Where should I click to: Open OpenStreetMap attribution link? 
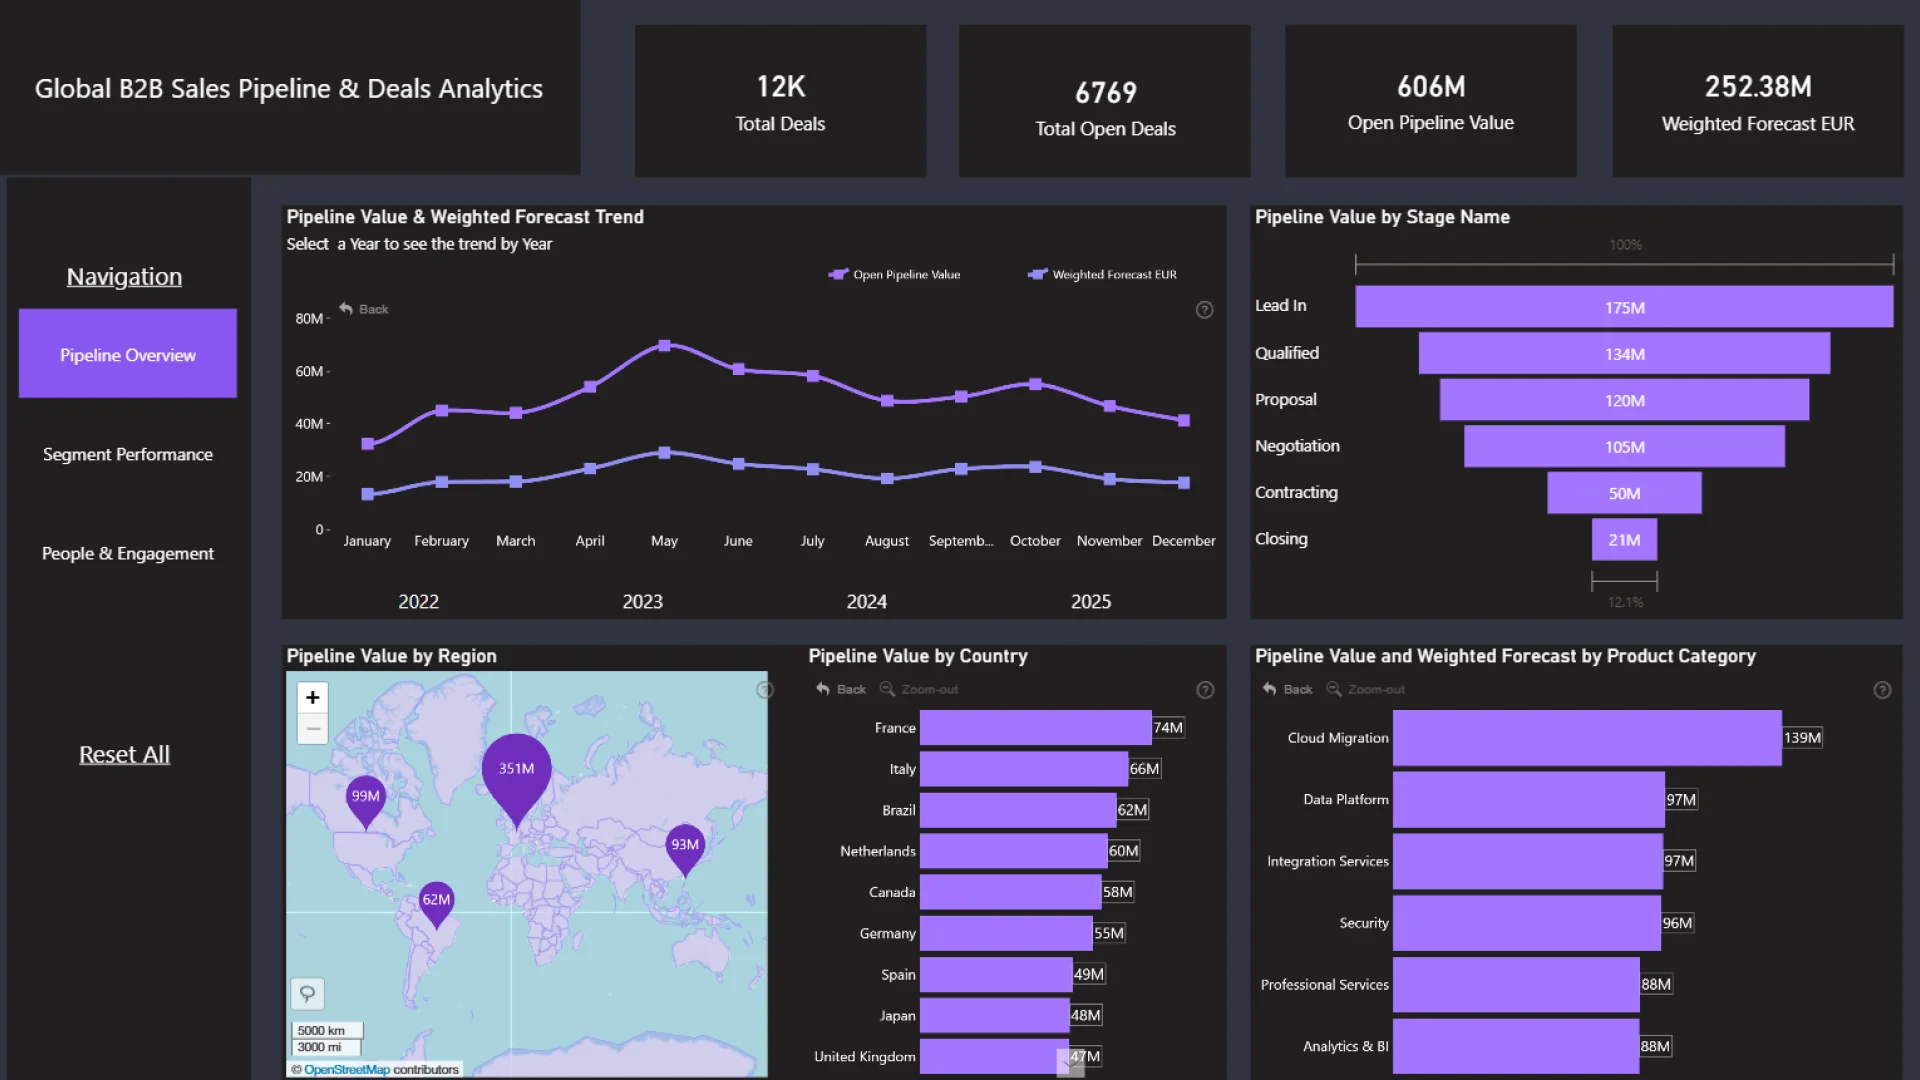coord(346,1069)
